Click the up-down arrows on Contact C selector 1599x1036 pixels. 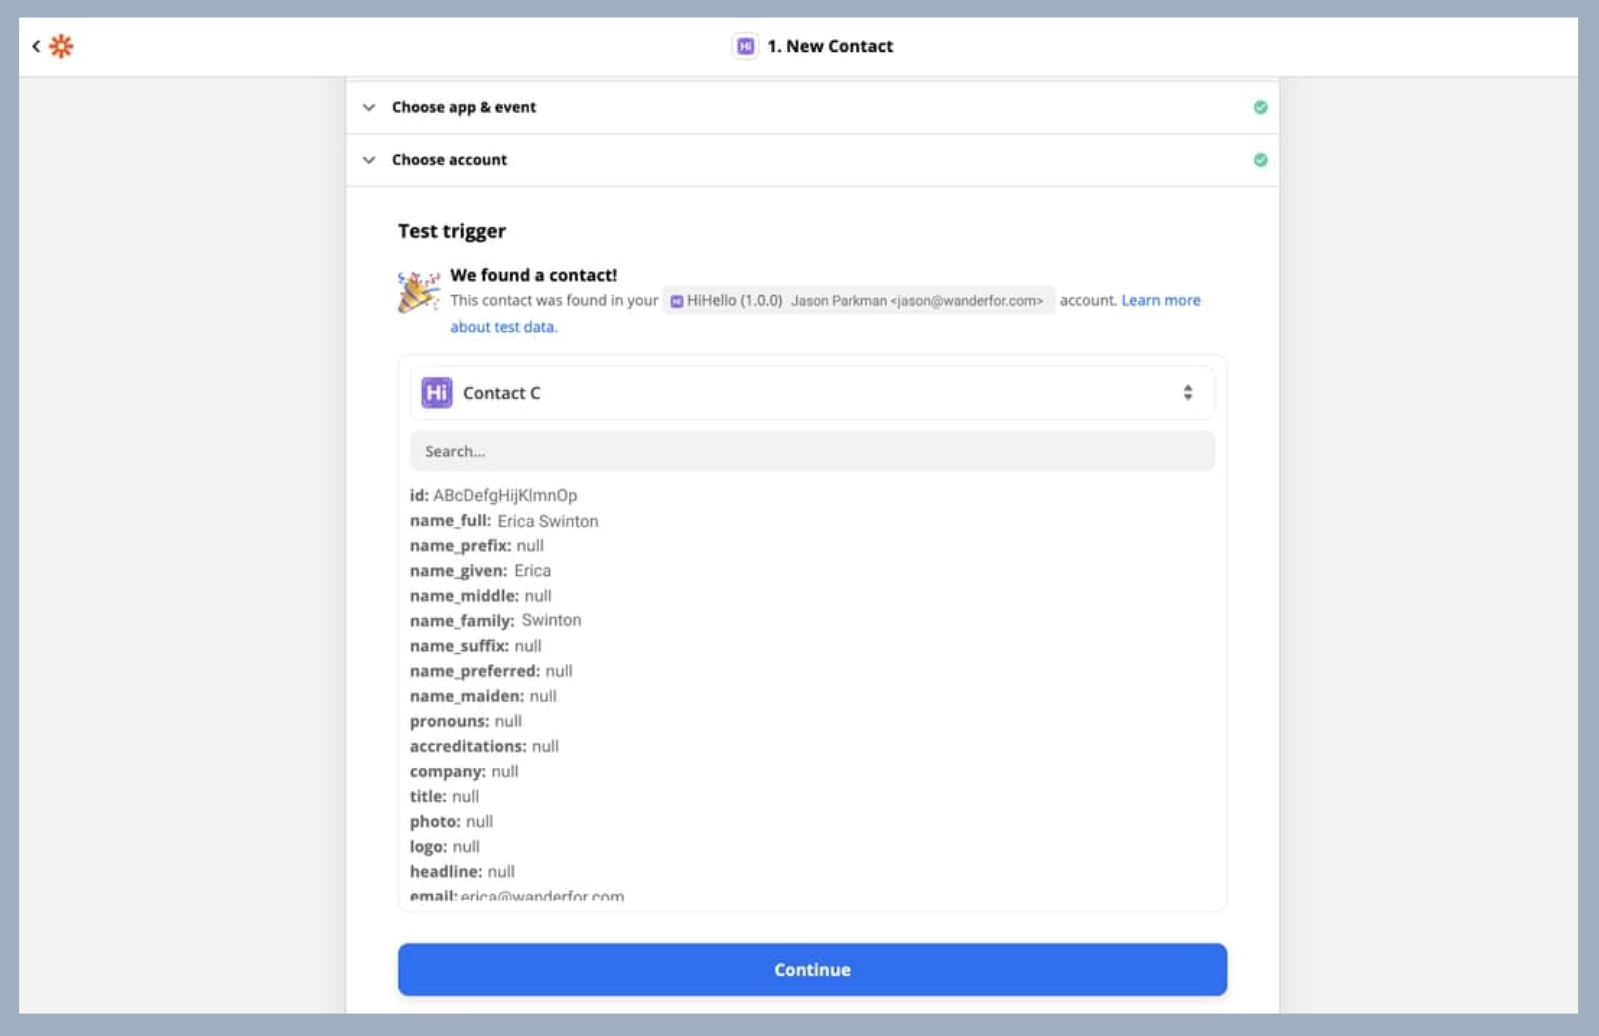(1187, 393)
